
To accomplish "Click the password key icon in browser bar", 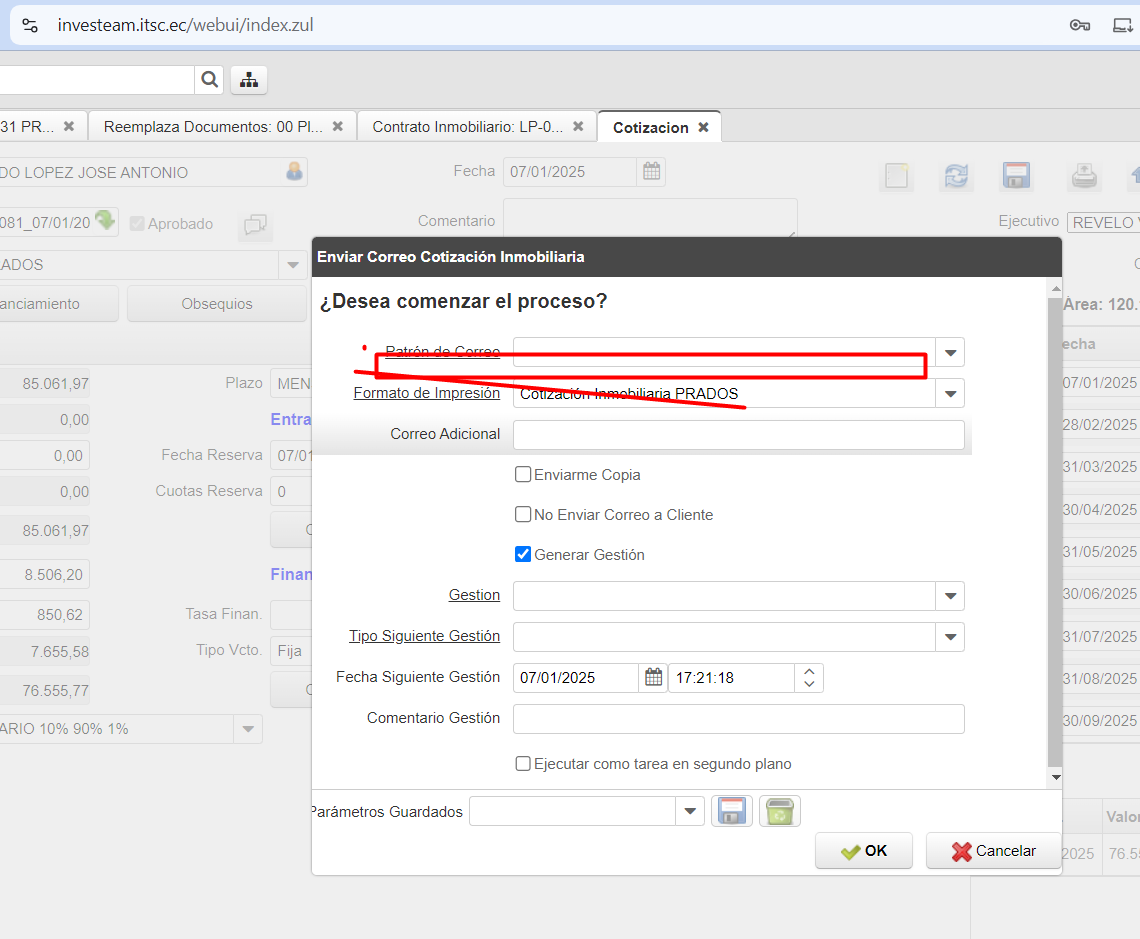I will (1079, 25).
